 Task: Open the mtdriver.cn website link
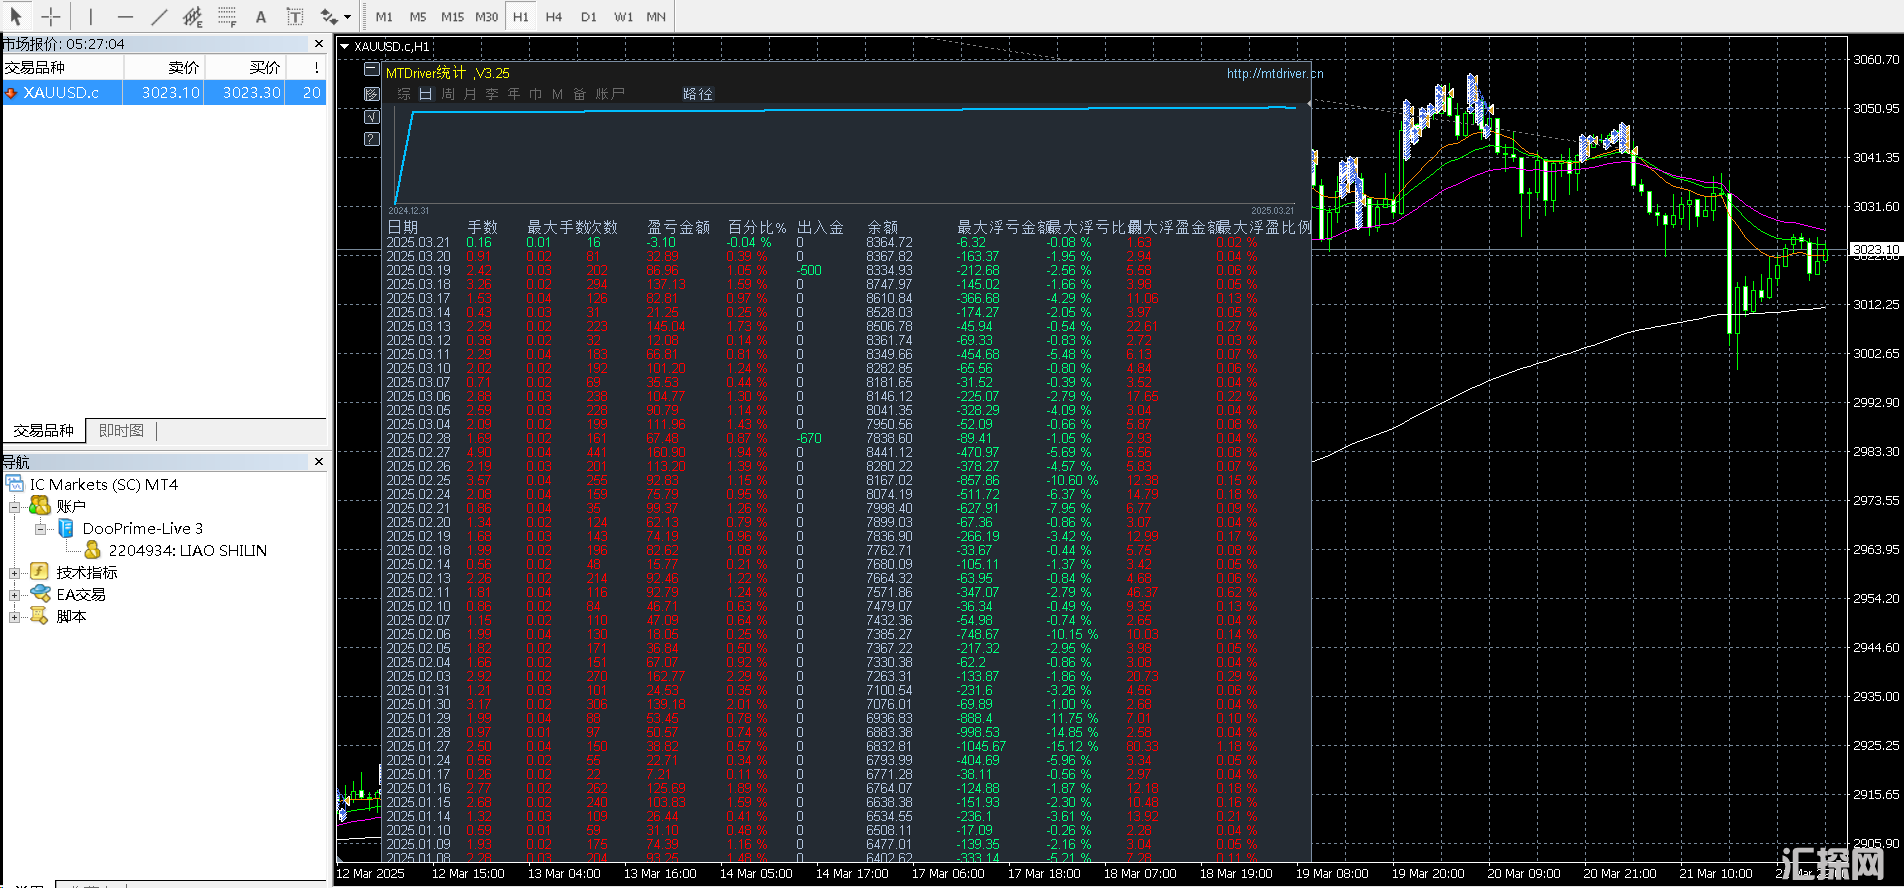click(1274, 74)
